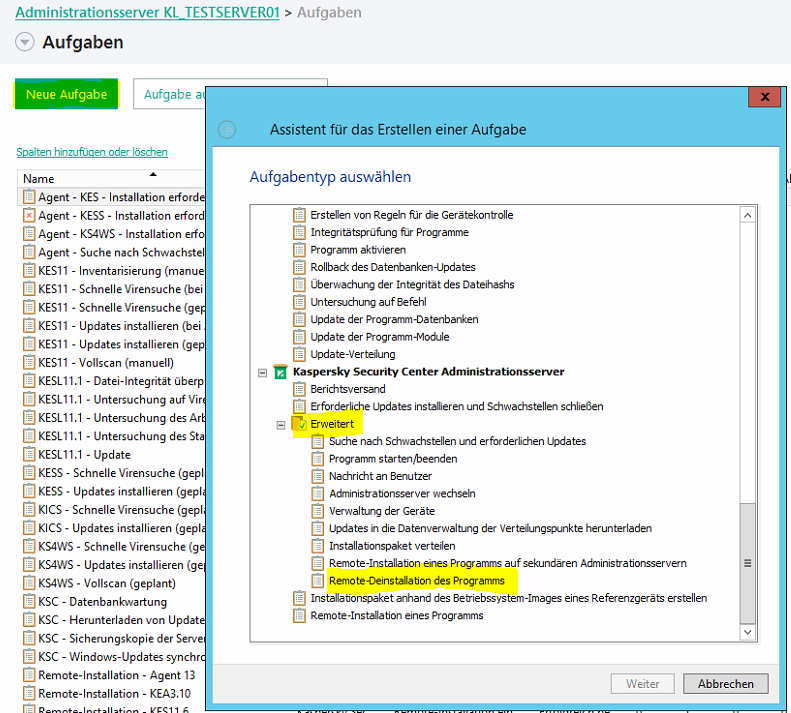Go back with the wizard back arrow
Viewport: 791px width, 713px height.
click(x=227, y=130)
